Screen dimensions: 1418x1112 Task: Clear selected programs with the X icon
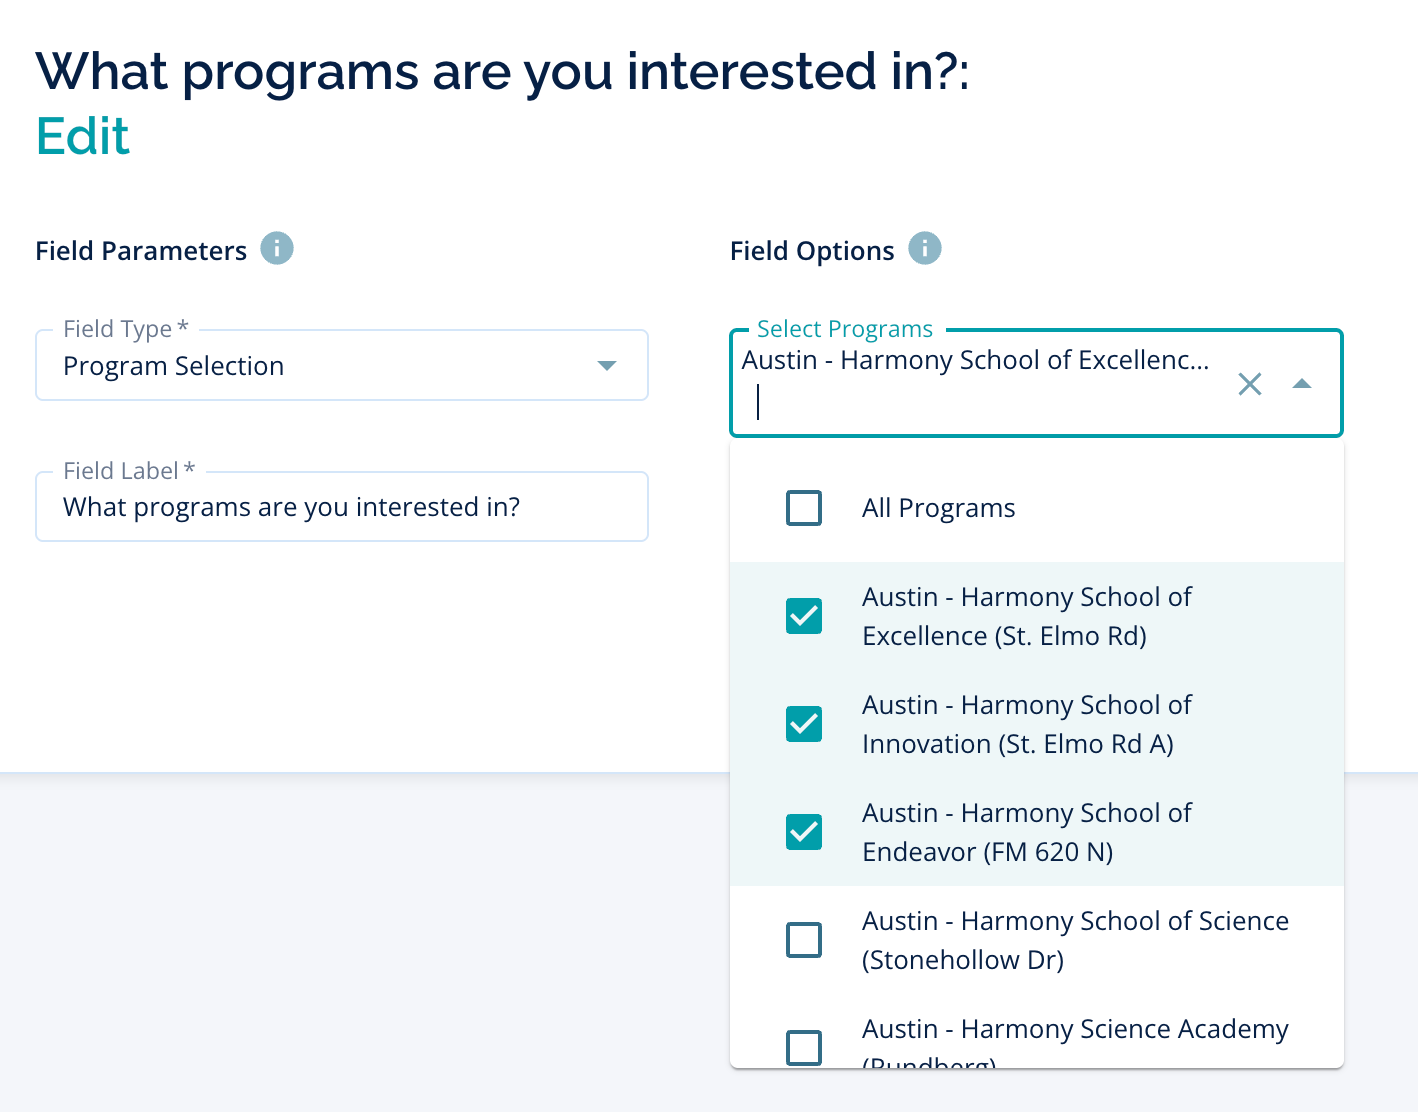point(1249,384)
